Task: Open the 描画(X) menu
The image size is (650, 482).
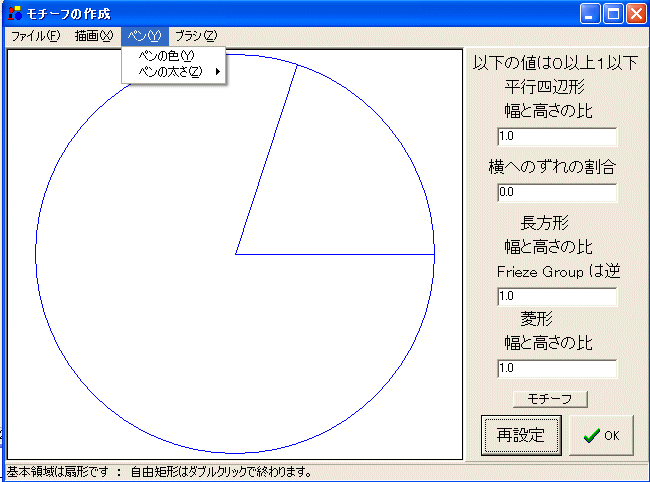Action: coord(94,36)
